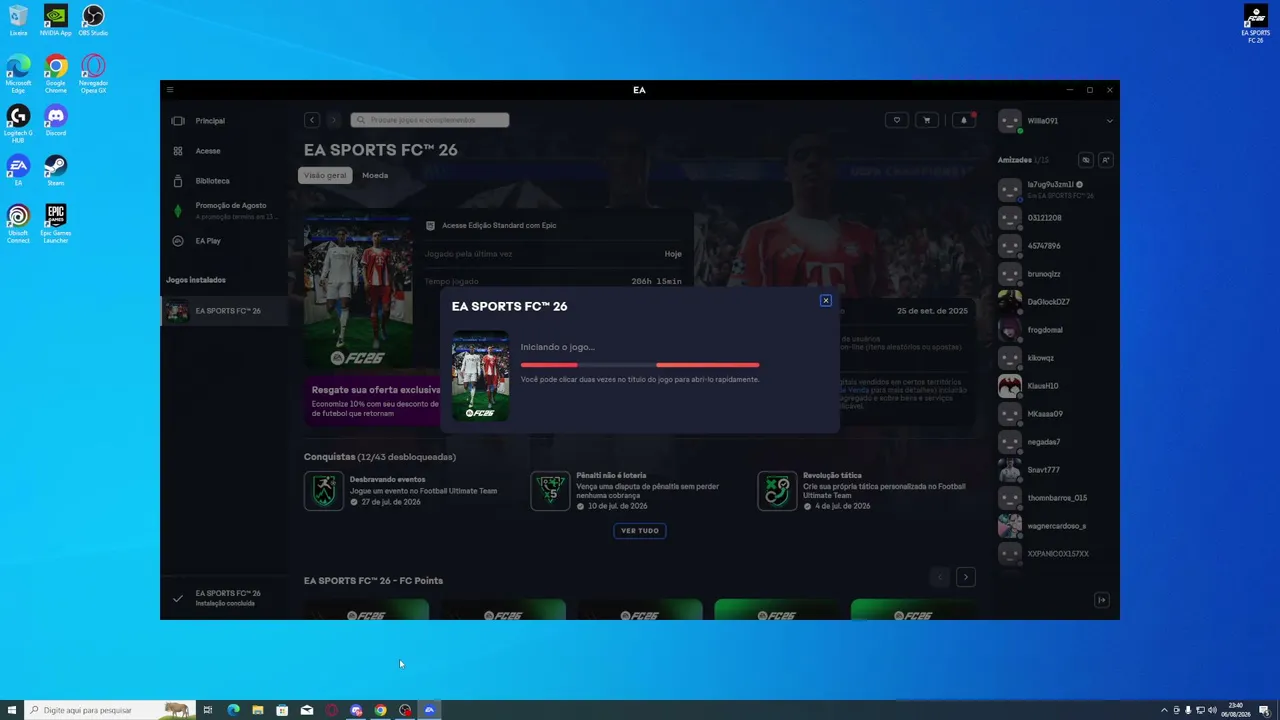Image resolution: width=1280 pixels, height=720 pixels.
Task: Open the Windows Start menu
Action: 12,710
